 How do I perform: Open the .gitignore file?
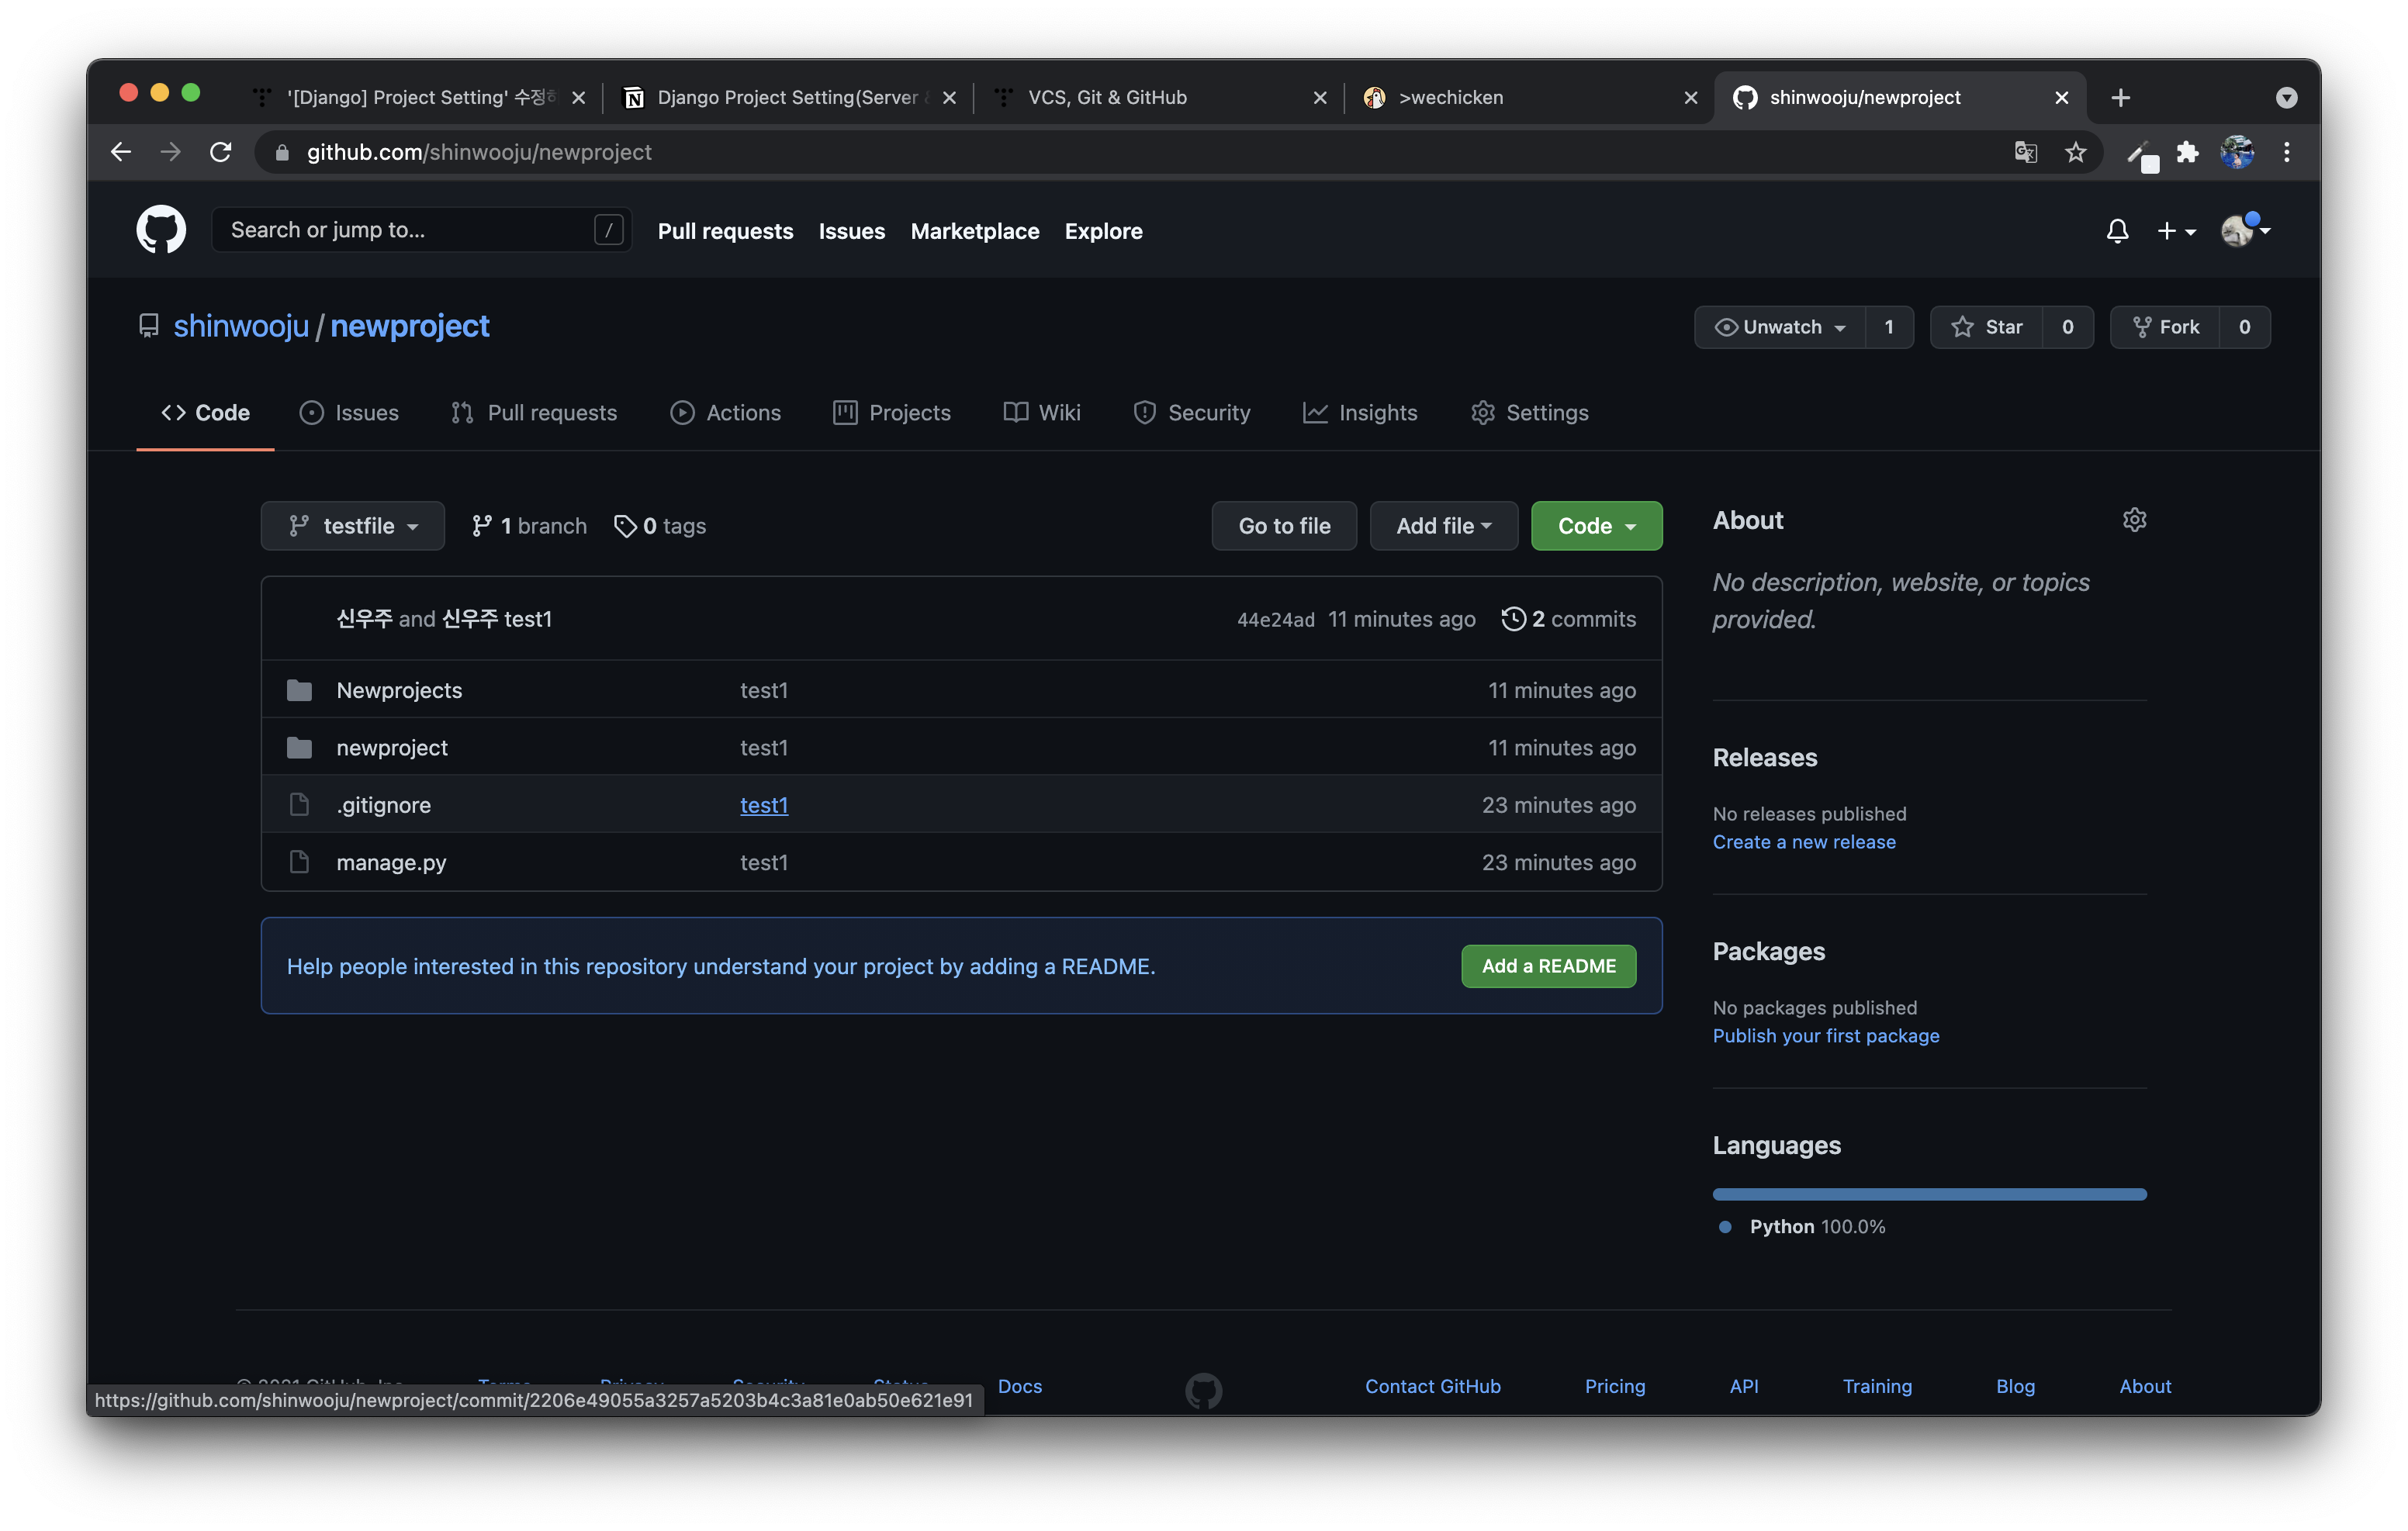point(384,805)
